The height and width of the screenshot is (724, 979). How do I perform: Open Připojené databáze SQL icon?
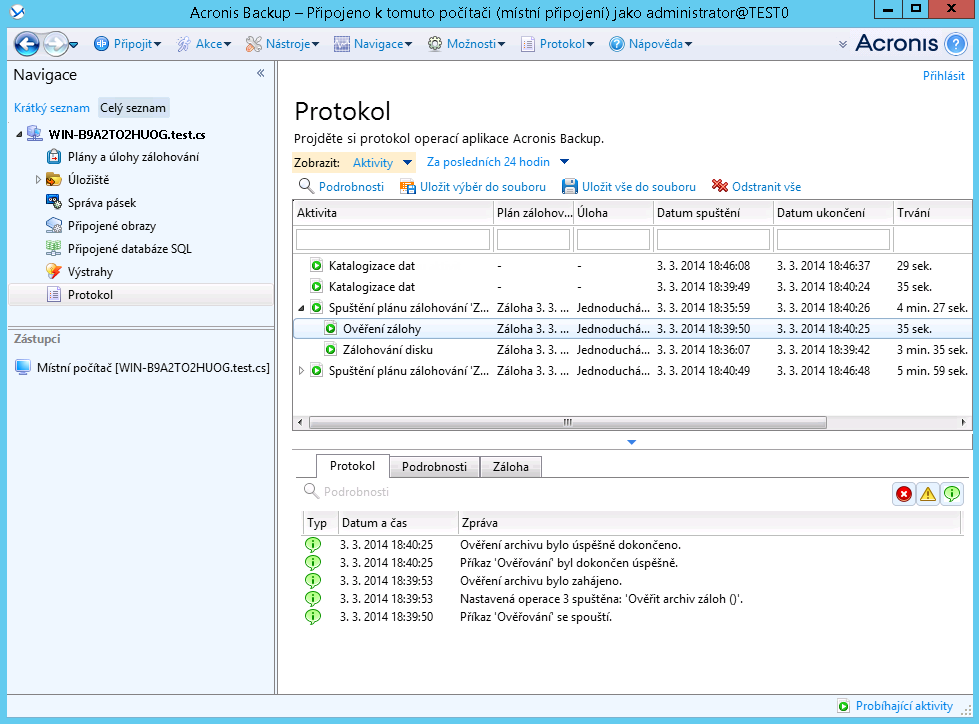pyautogui.click(x=54, y=248)
